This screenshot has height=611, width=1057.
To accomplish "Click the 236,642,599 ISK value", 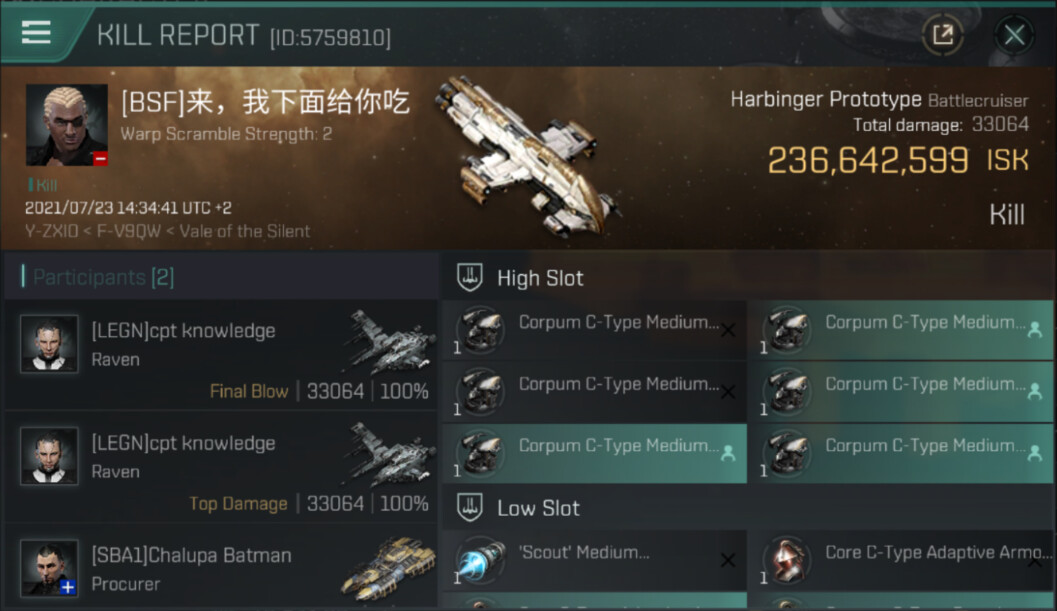I will tap(898, 161).
